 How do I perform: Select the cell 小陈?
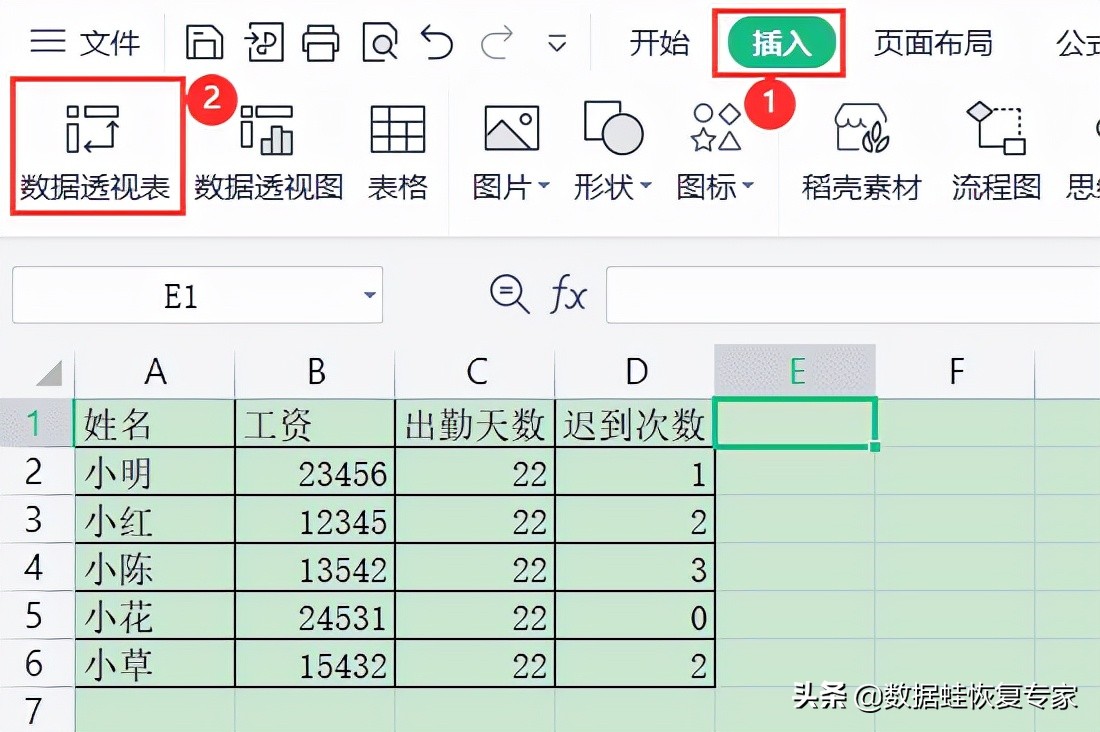point(155,567)
